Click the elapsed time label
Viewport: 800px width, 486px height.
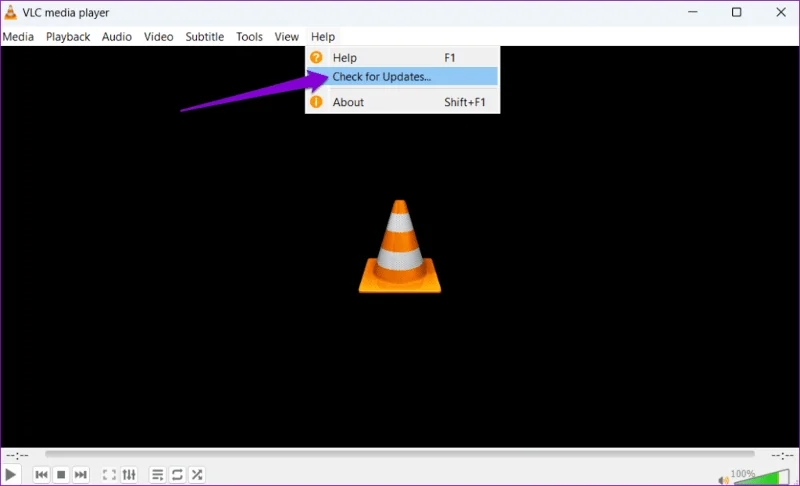point(17,455)
